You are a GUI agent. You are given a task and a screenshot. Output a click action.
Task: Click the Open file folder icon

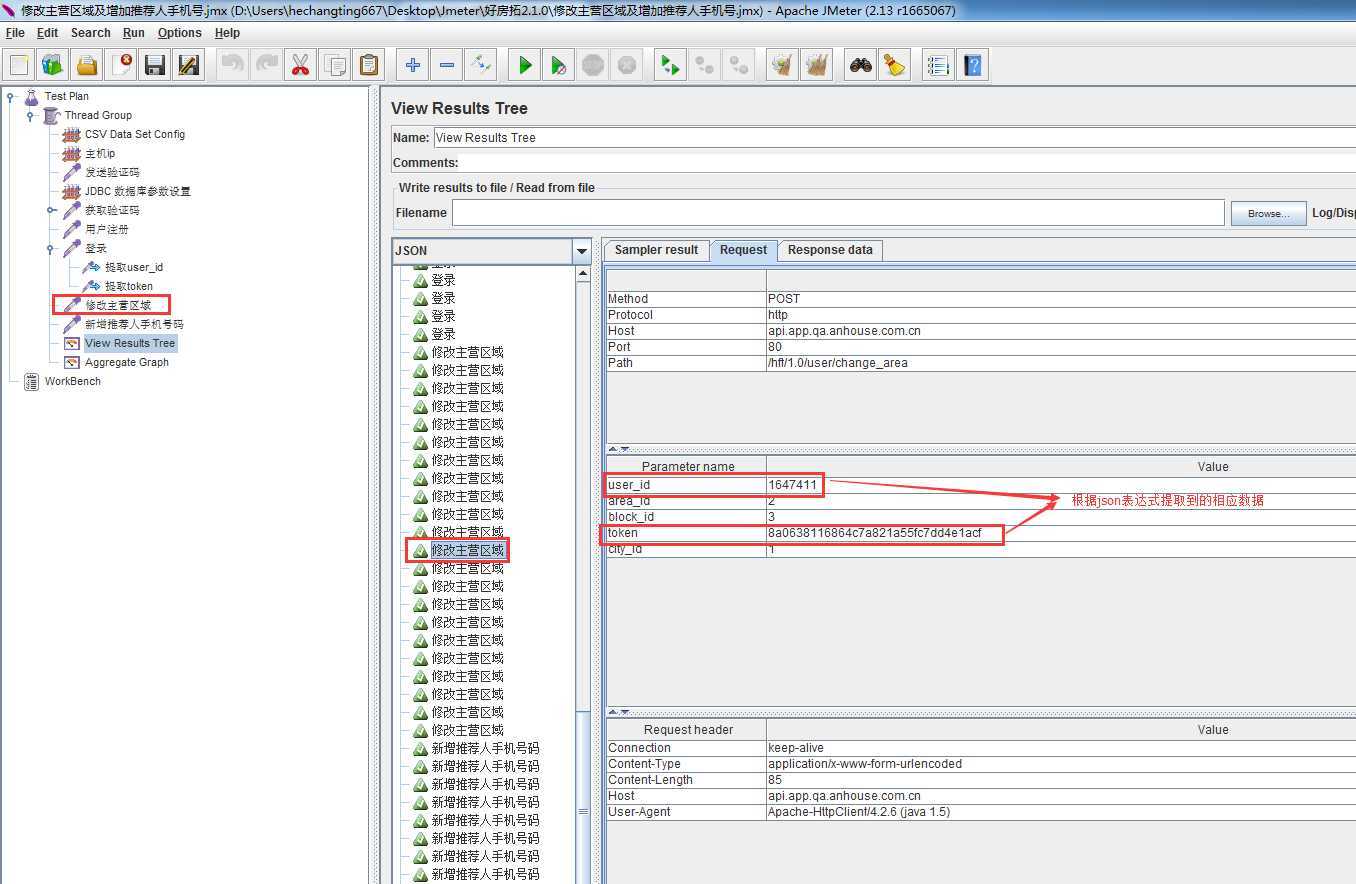click(87, 66)
